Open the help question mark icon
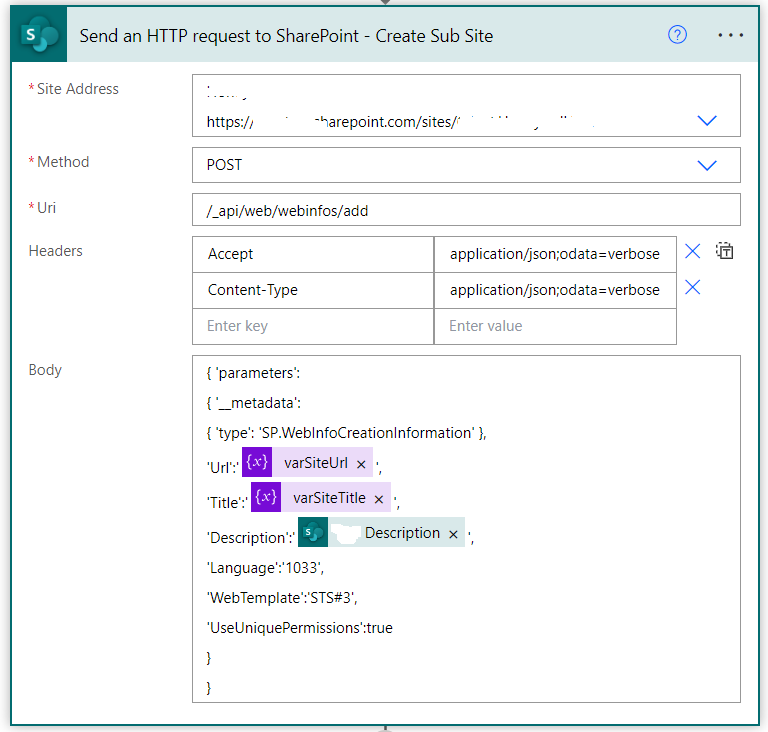 pos(677,35)
